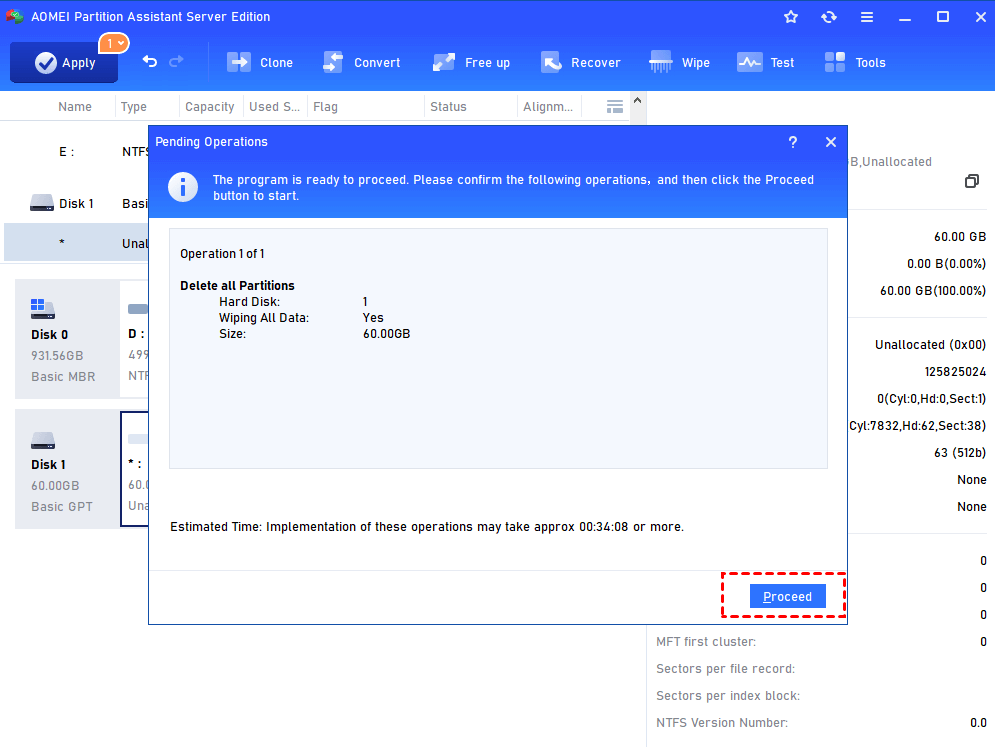The image size is (995, 747).
Task: Click the 'Delete all Partitions' operation text
Action: click(237, 286)
